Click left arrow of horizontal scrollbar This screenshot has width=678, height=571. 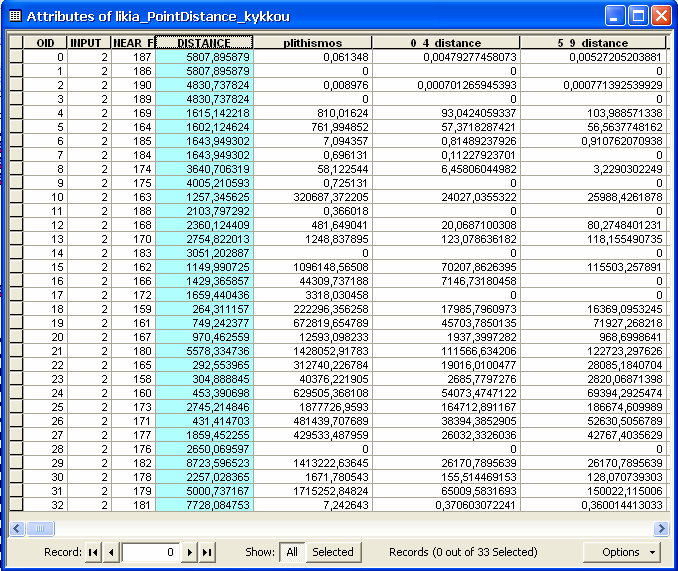tap(17, 528)
